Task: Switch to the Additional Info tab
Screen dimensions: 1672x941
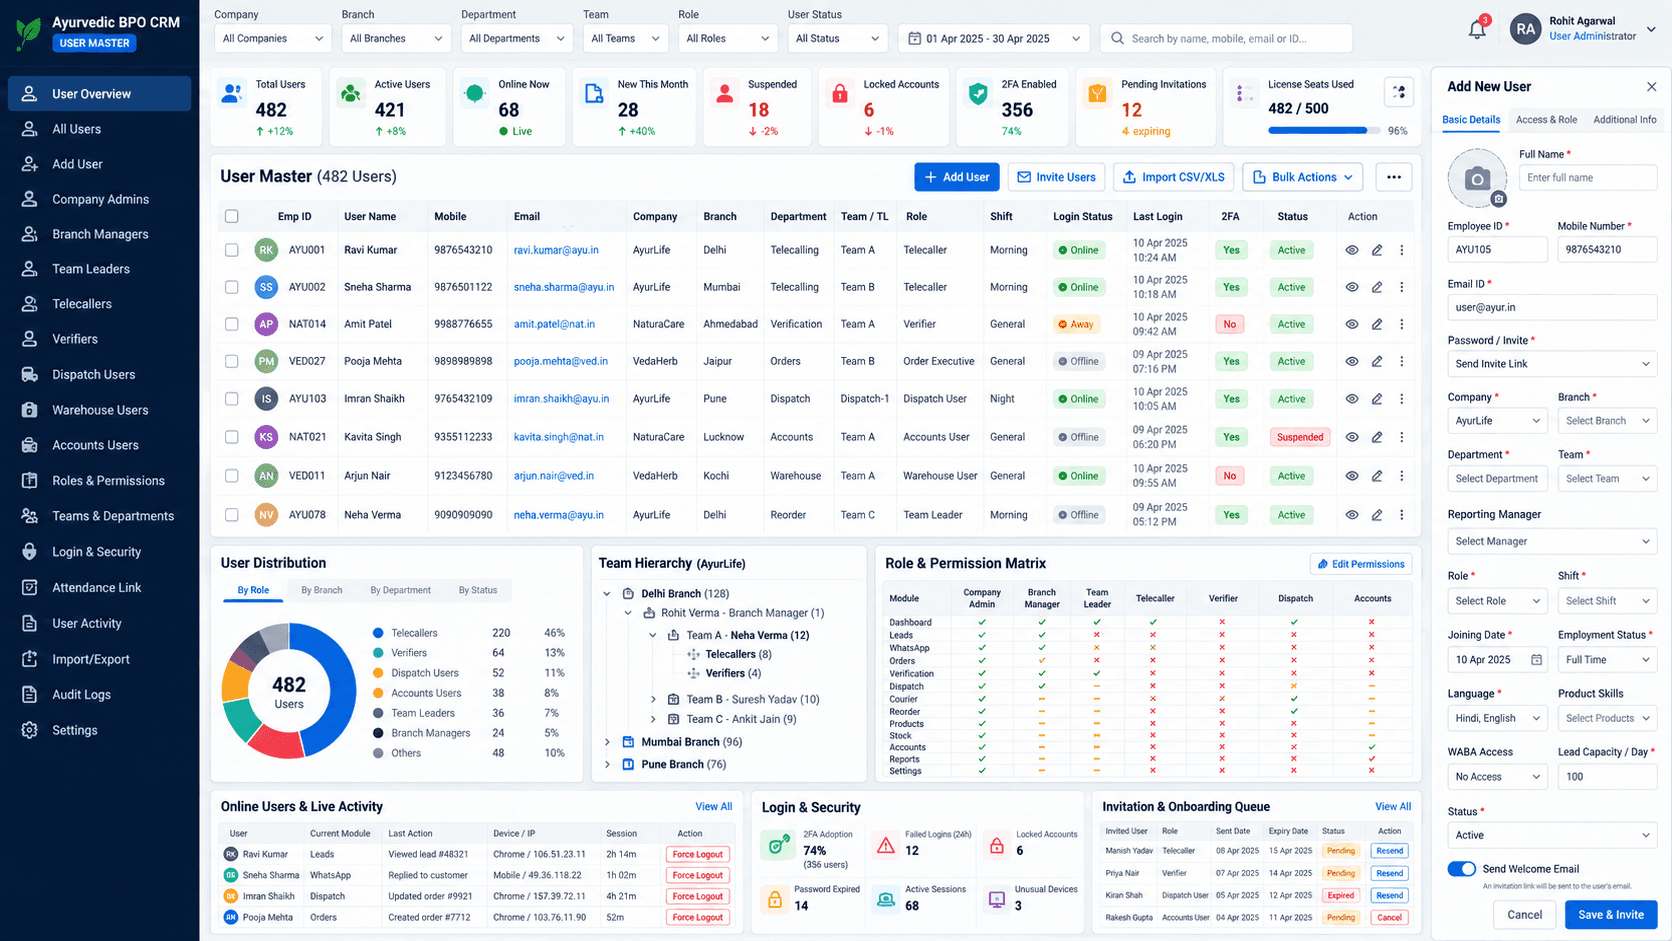Action: 1624,120
